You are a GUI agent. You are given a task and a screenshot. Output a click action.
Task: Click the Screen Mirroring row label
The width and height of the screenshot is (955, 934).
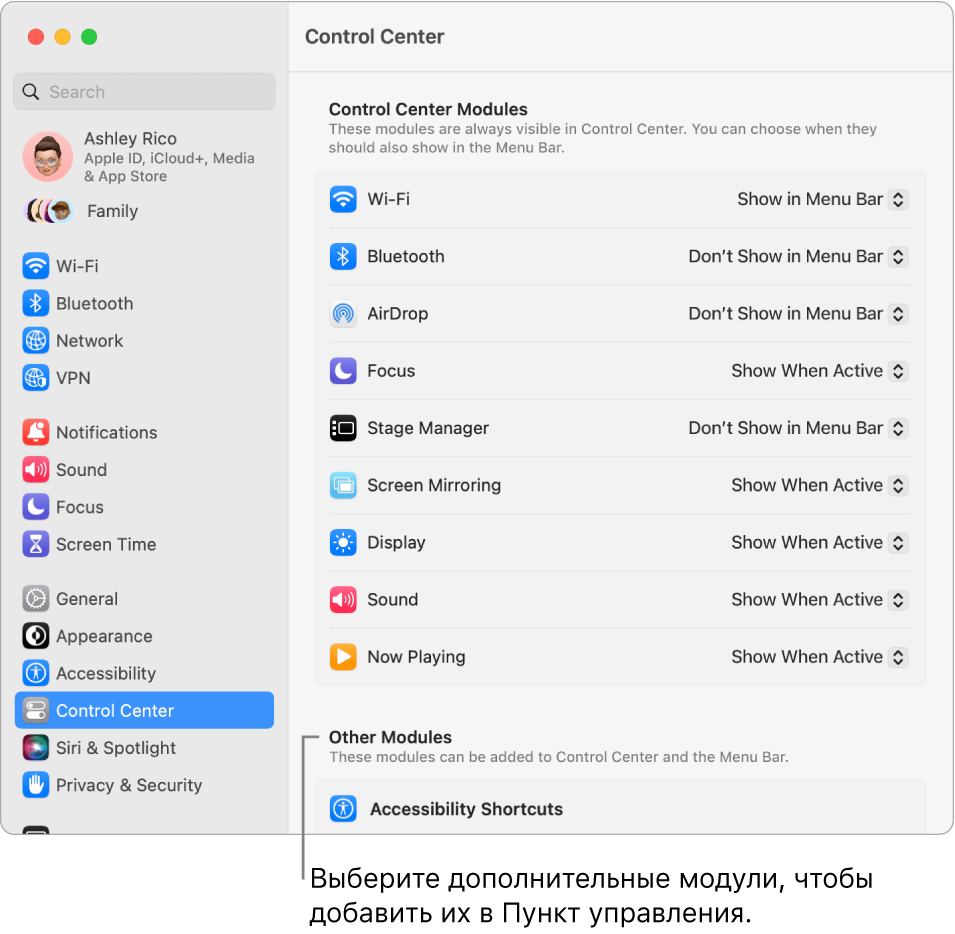[434, 485]
